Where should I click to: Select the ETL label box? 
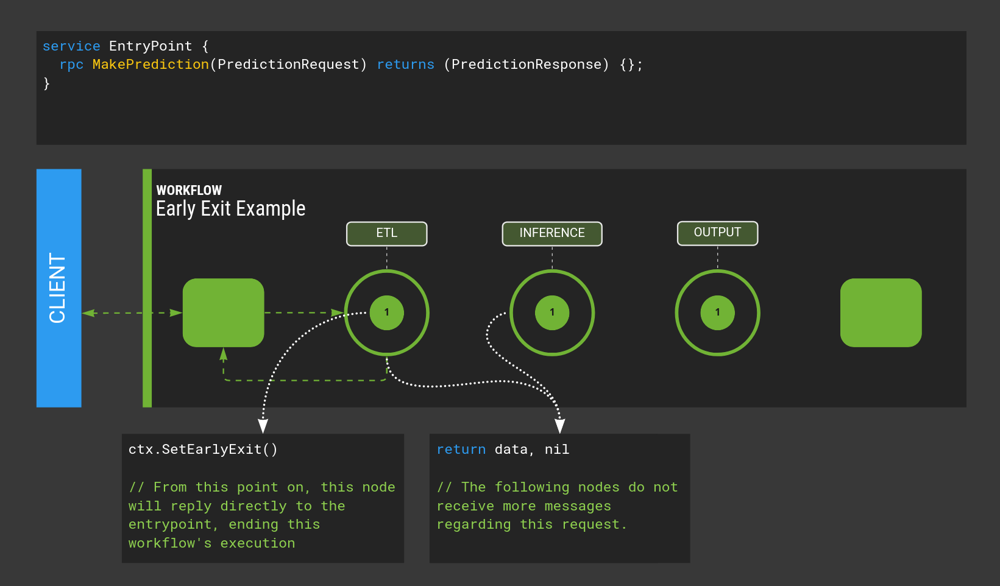[x=386, y=233]
